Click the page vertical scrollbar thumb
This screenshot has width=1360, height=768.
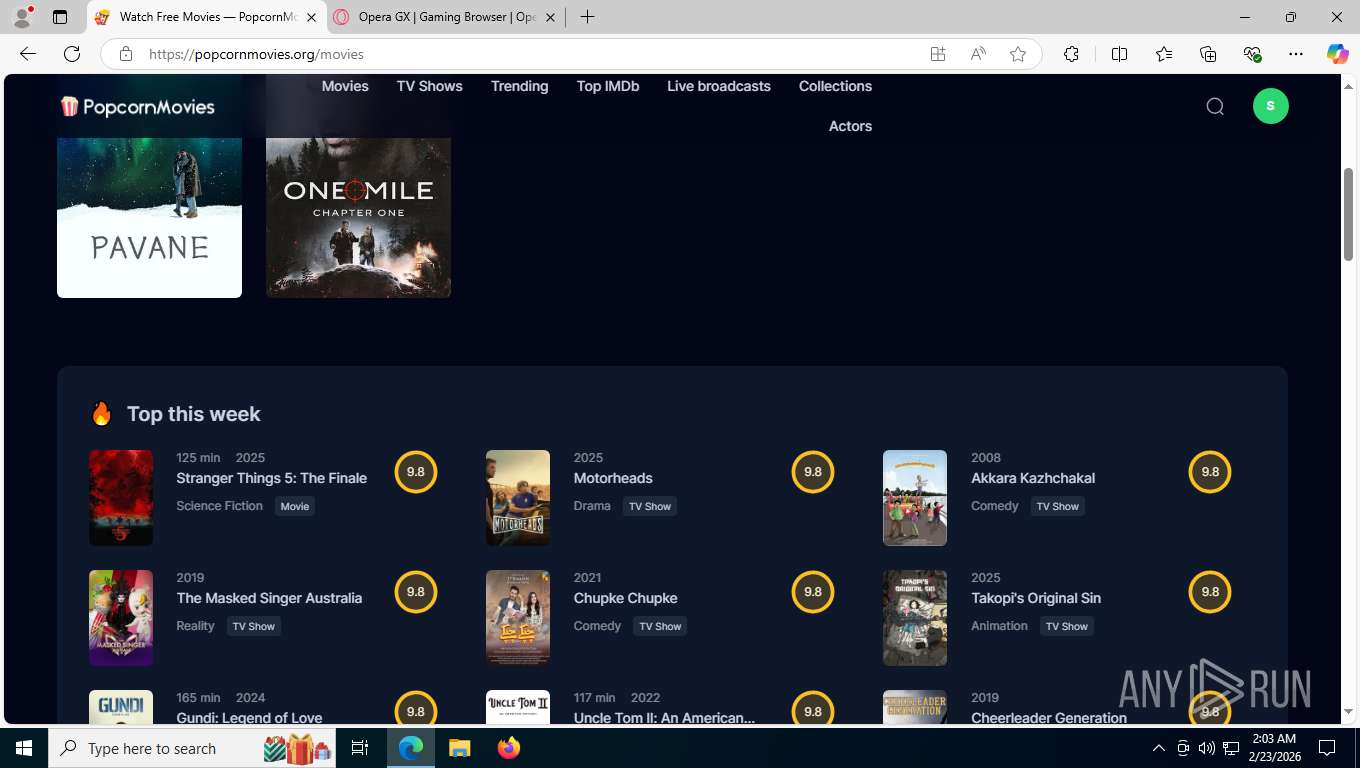[x=1348, y=213]
